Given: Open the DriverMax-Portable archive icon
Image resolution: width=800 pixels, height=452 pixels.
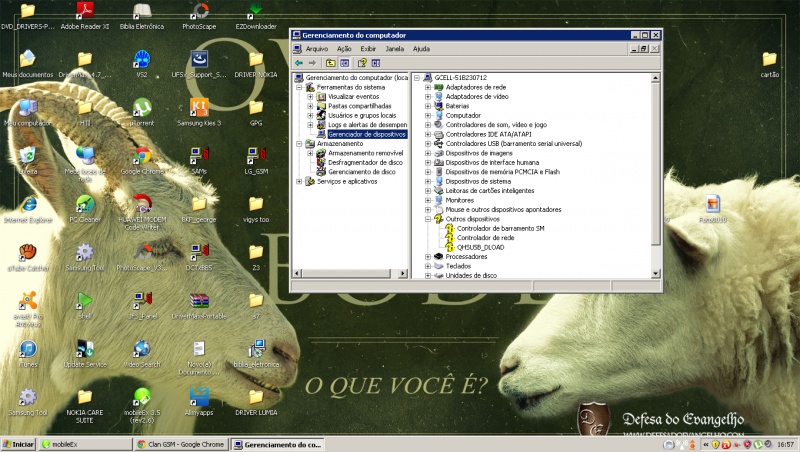Looking at the screenshot, I should point(199,306).
